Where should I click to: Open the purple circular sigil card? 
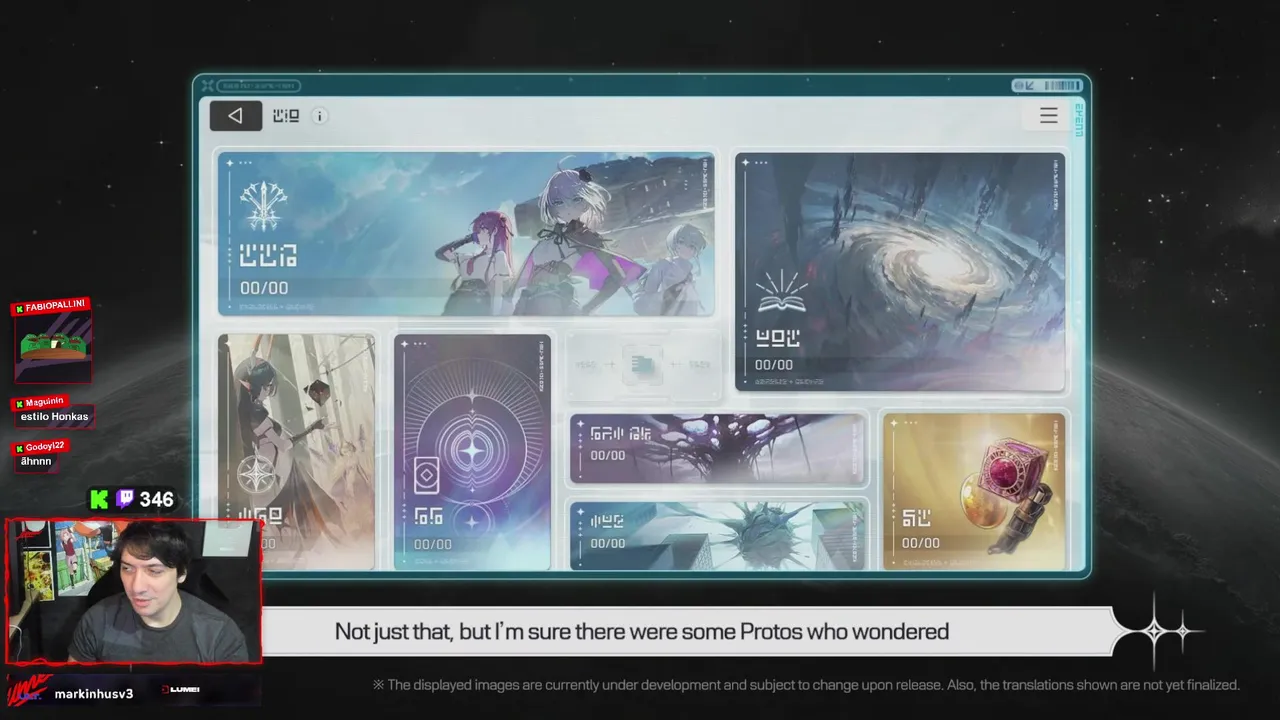(x=472, y=452)
